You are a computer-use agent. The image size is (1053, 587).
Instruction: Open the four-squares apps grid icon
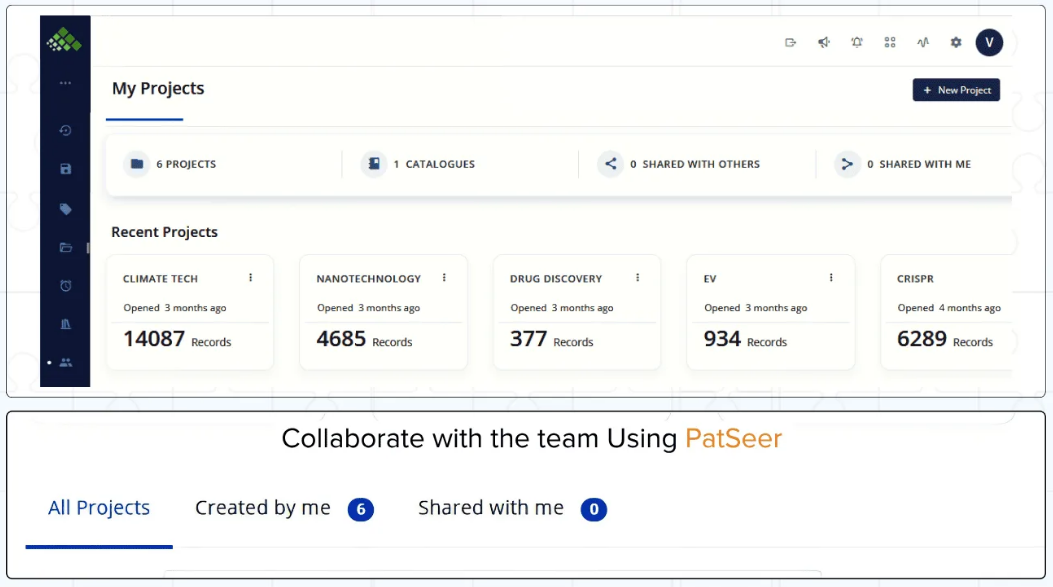coord(890,42)
